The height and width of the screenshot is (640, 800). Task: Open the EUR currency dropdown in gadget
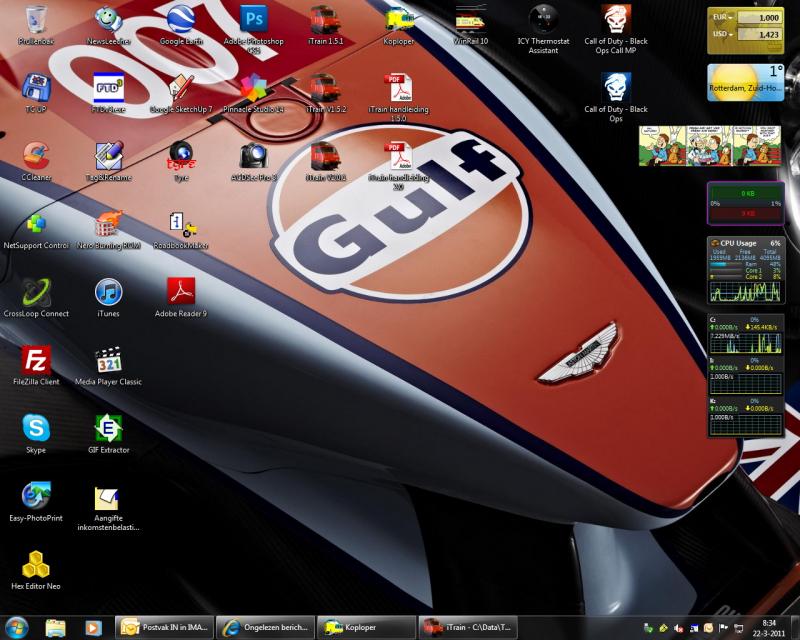click(722, 17)
